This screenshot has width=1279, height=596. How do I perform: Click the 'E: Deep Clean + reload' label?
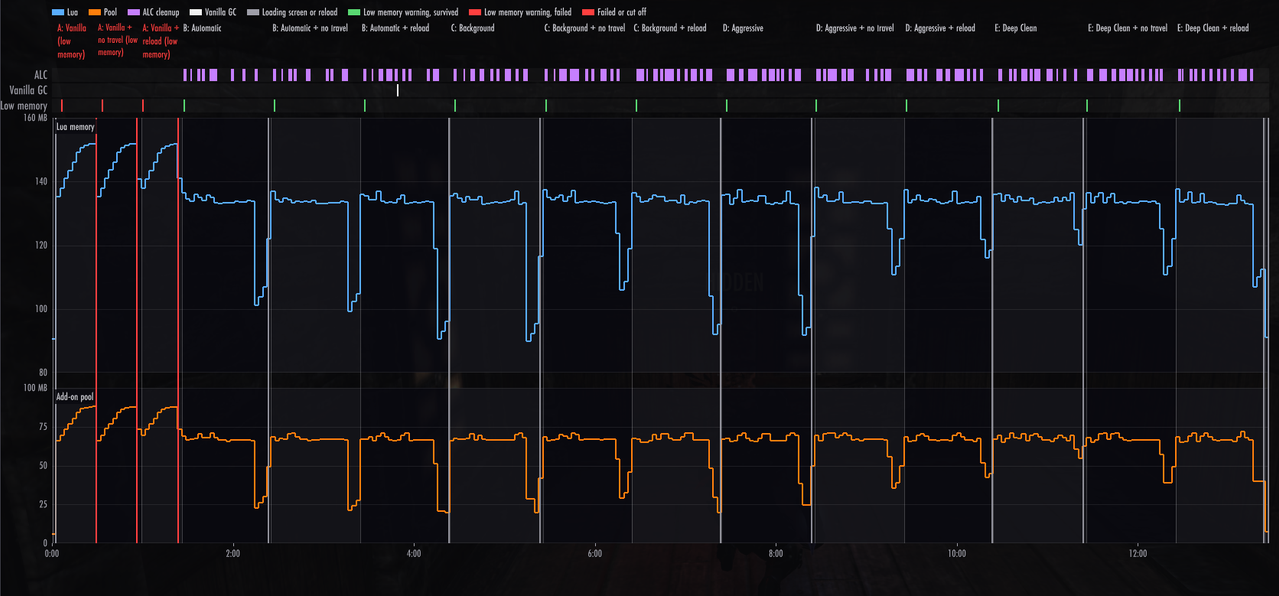tap(1213, 28)
